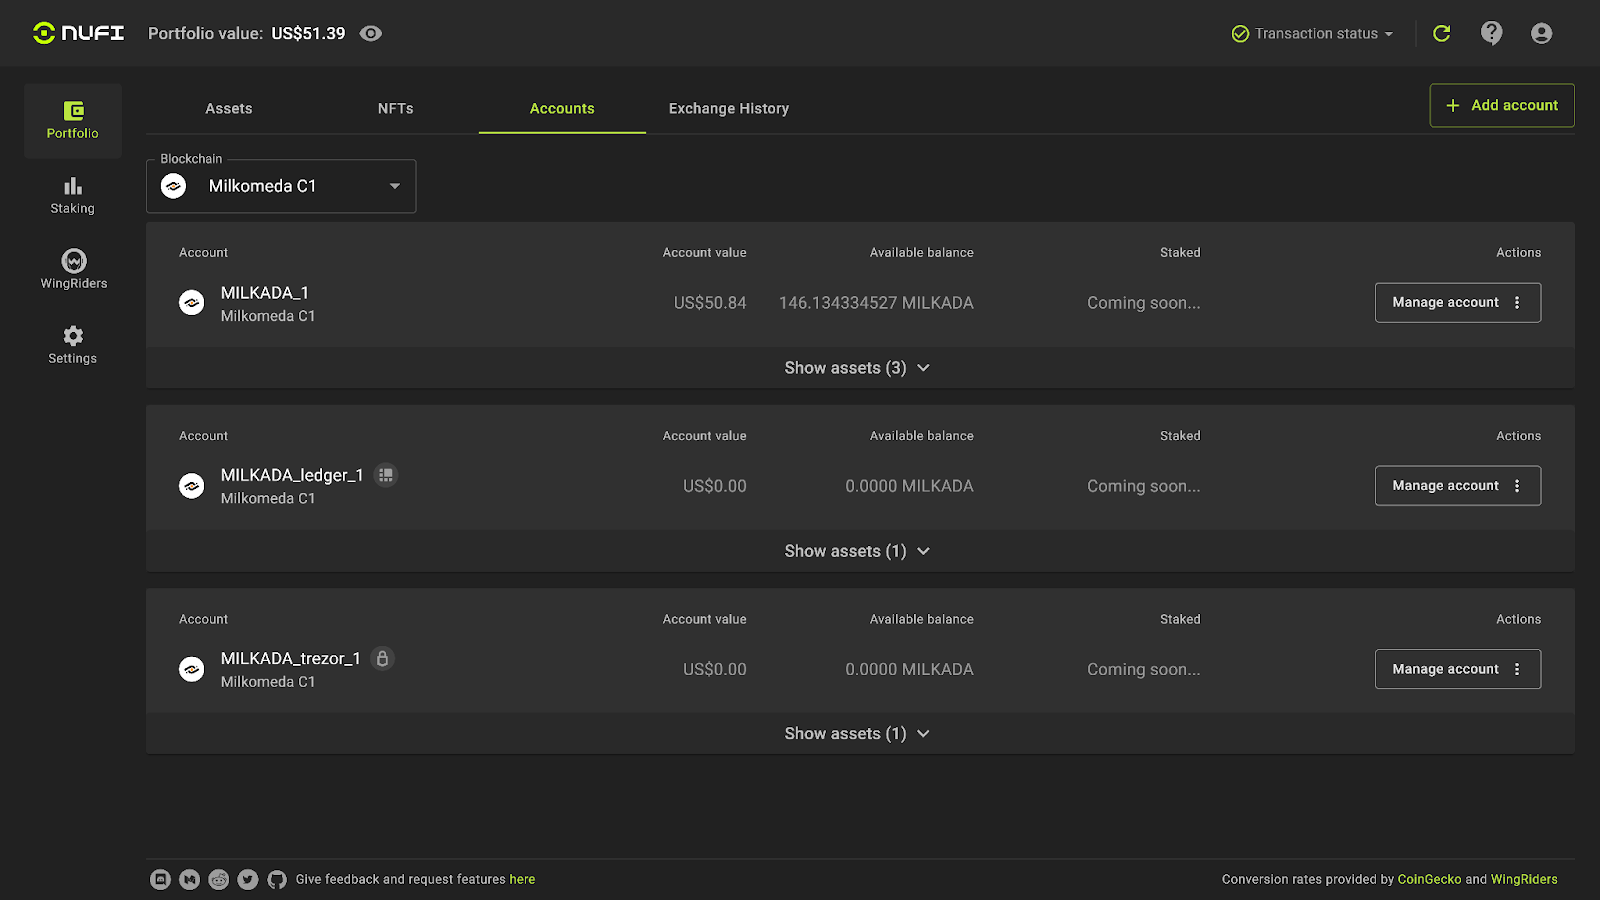Open the Medium link icon in footer
1600x900 pixels.
coord(189,879)
